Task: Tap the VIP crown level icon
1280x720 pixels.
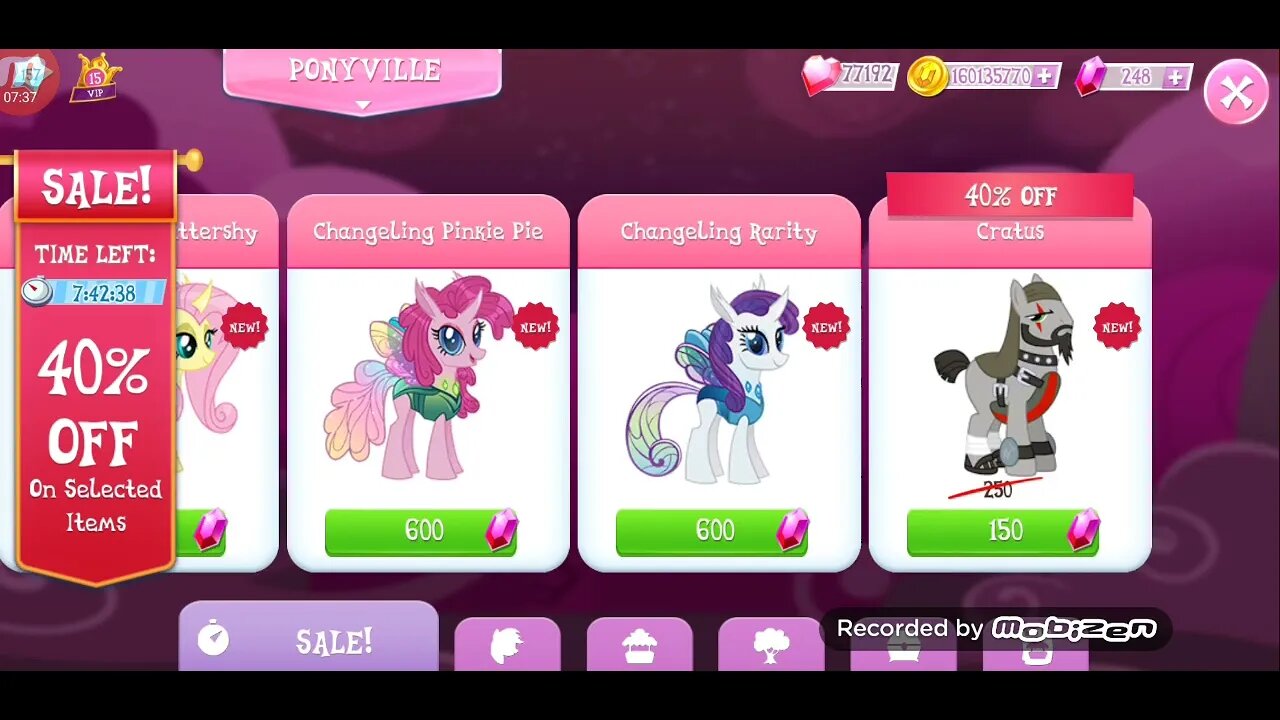Action: click(94, 79)
